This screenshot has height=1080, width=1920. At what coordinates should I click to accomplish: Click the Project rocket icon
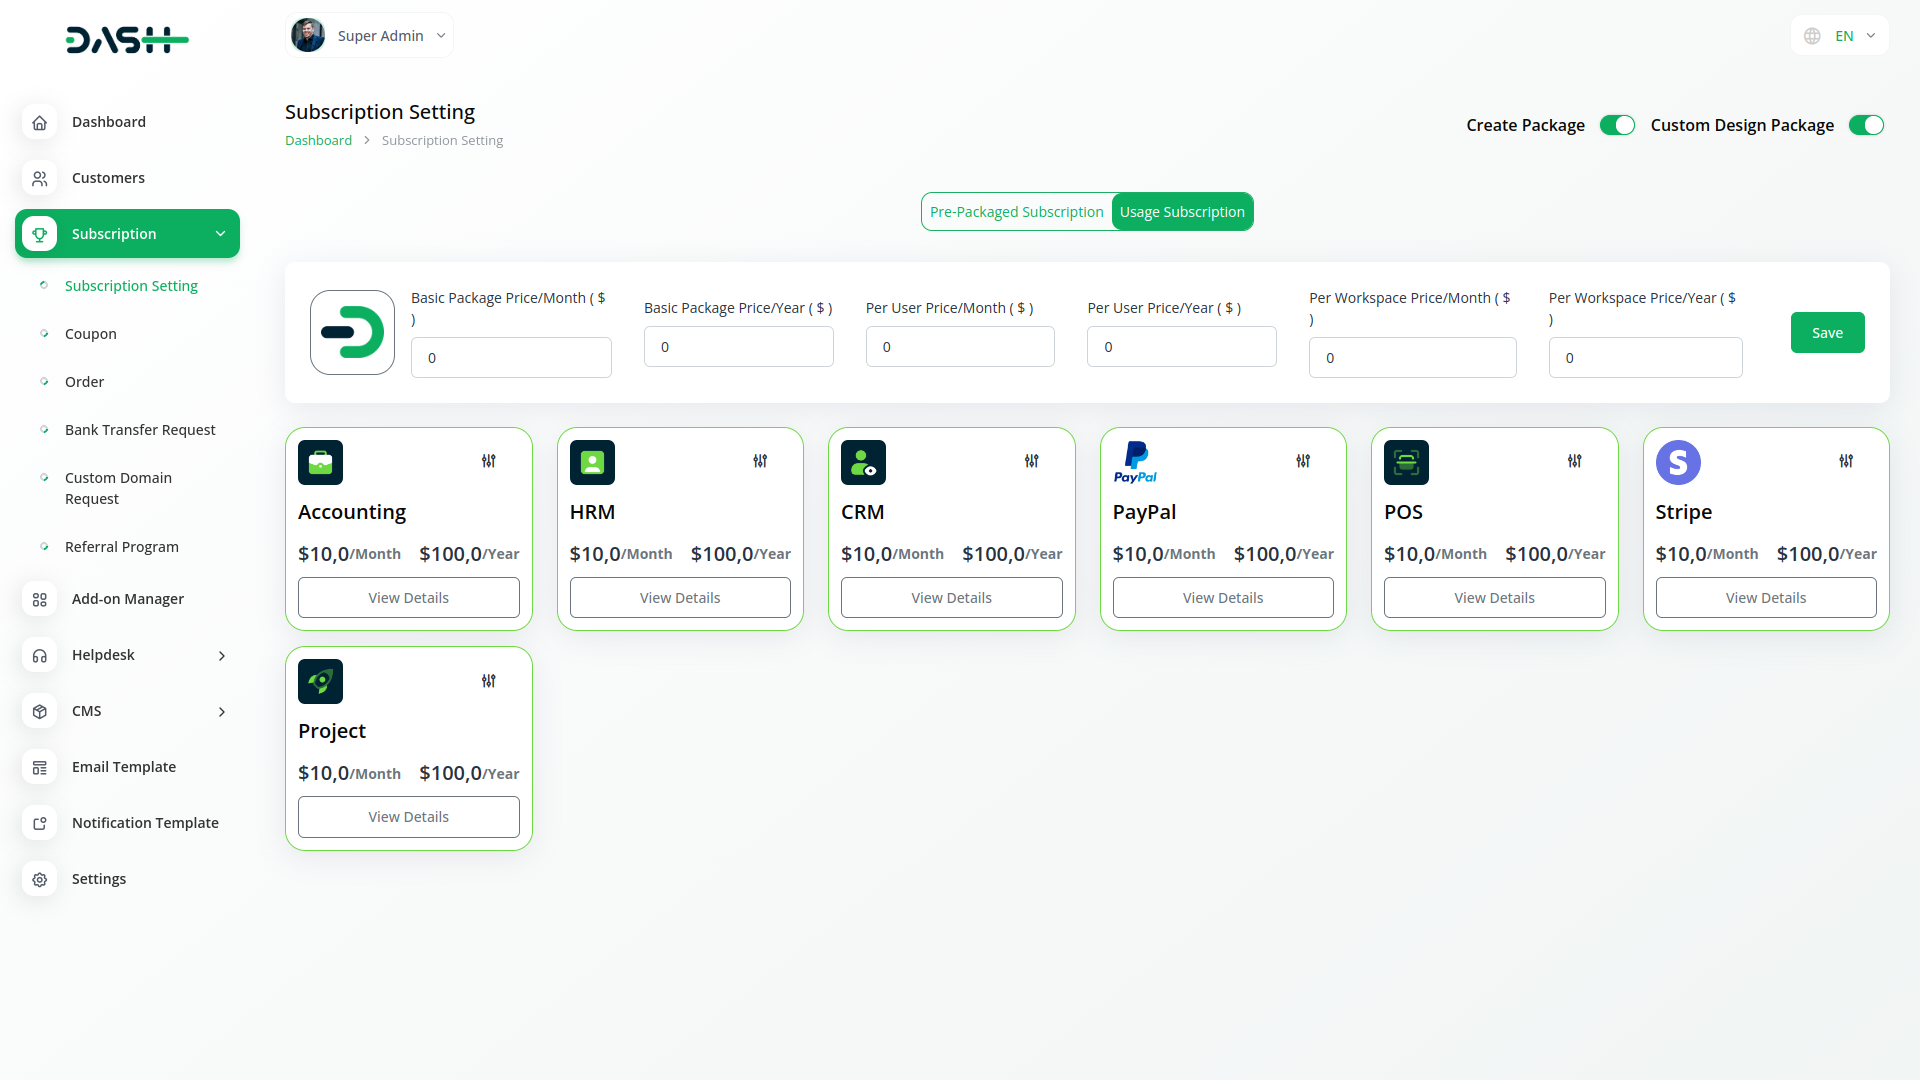coord(320,681)
